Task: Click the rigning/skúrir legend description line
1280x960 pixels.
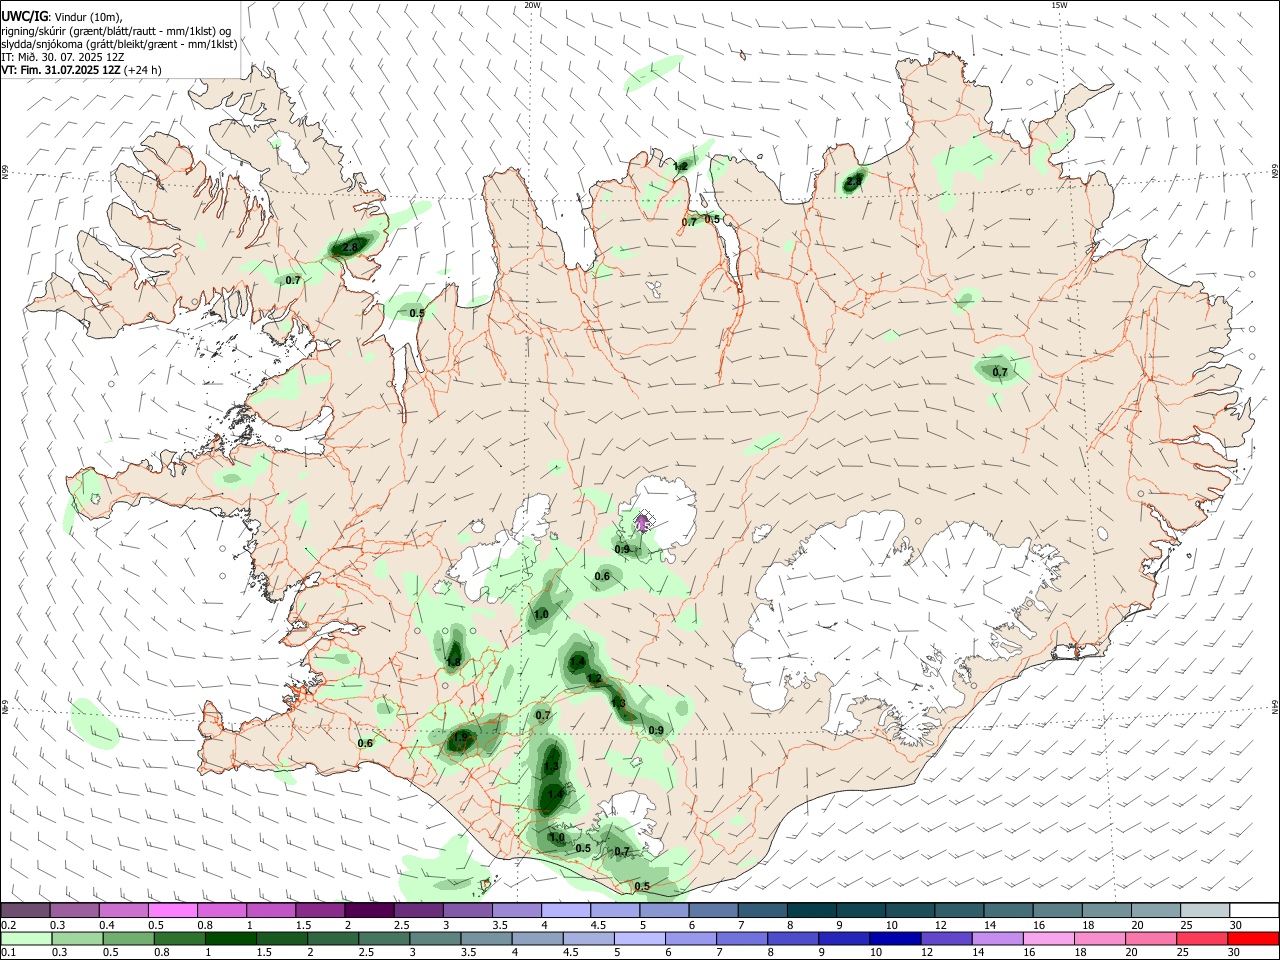Action: click(x=116, y=30)
